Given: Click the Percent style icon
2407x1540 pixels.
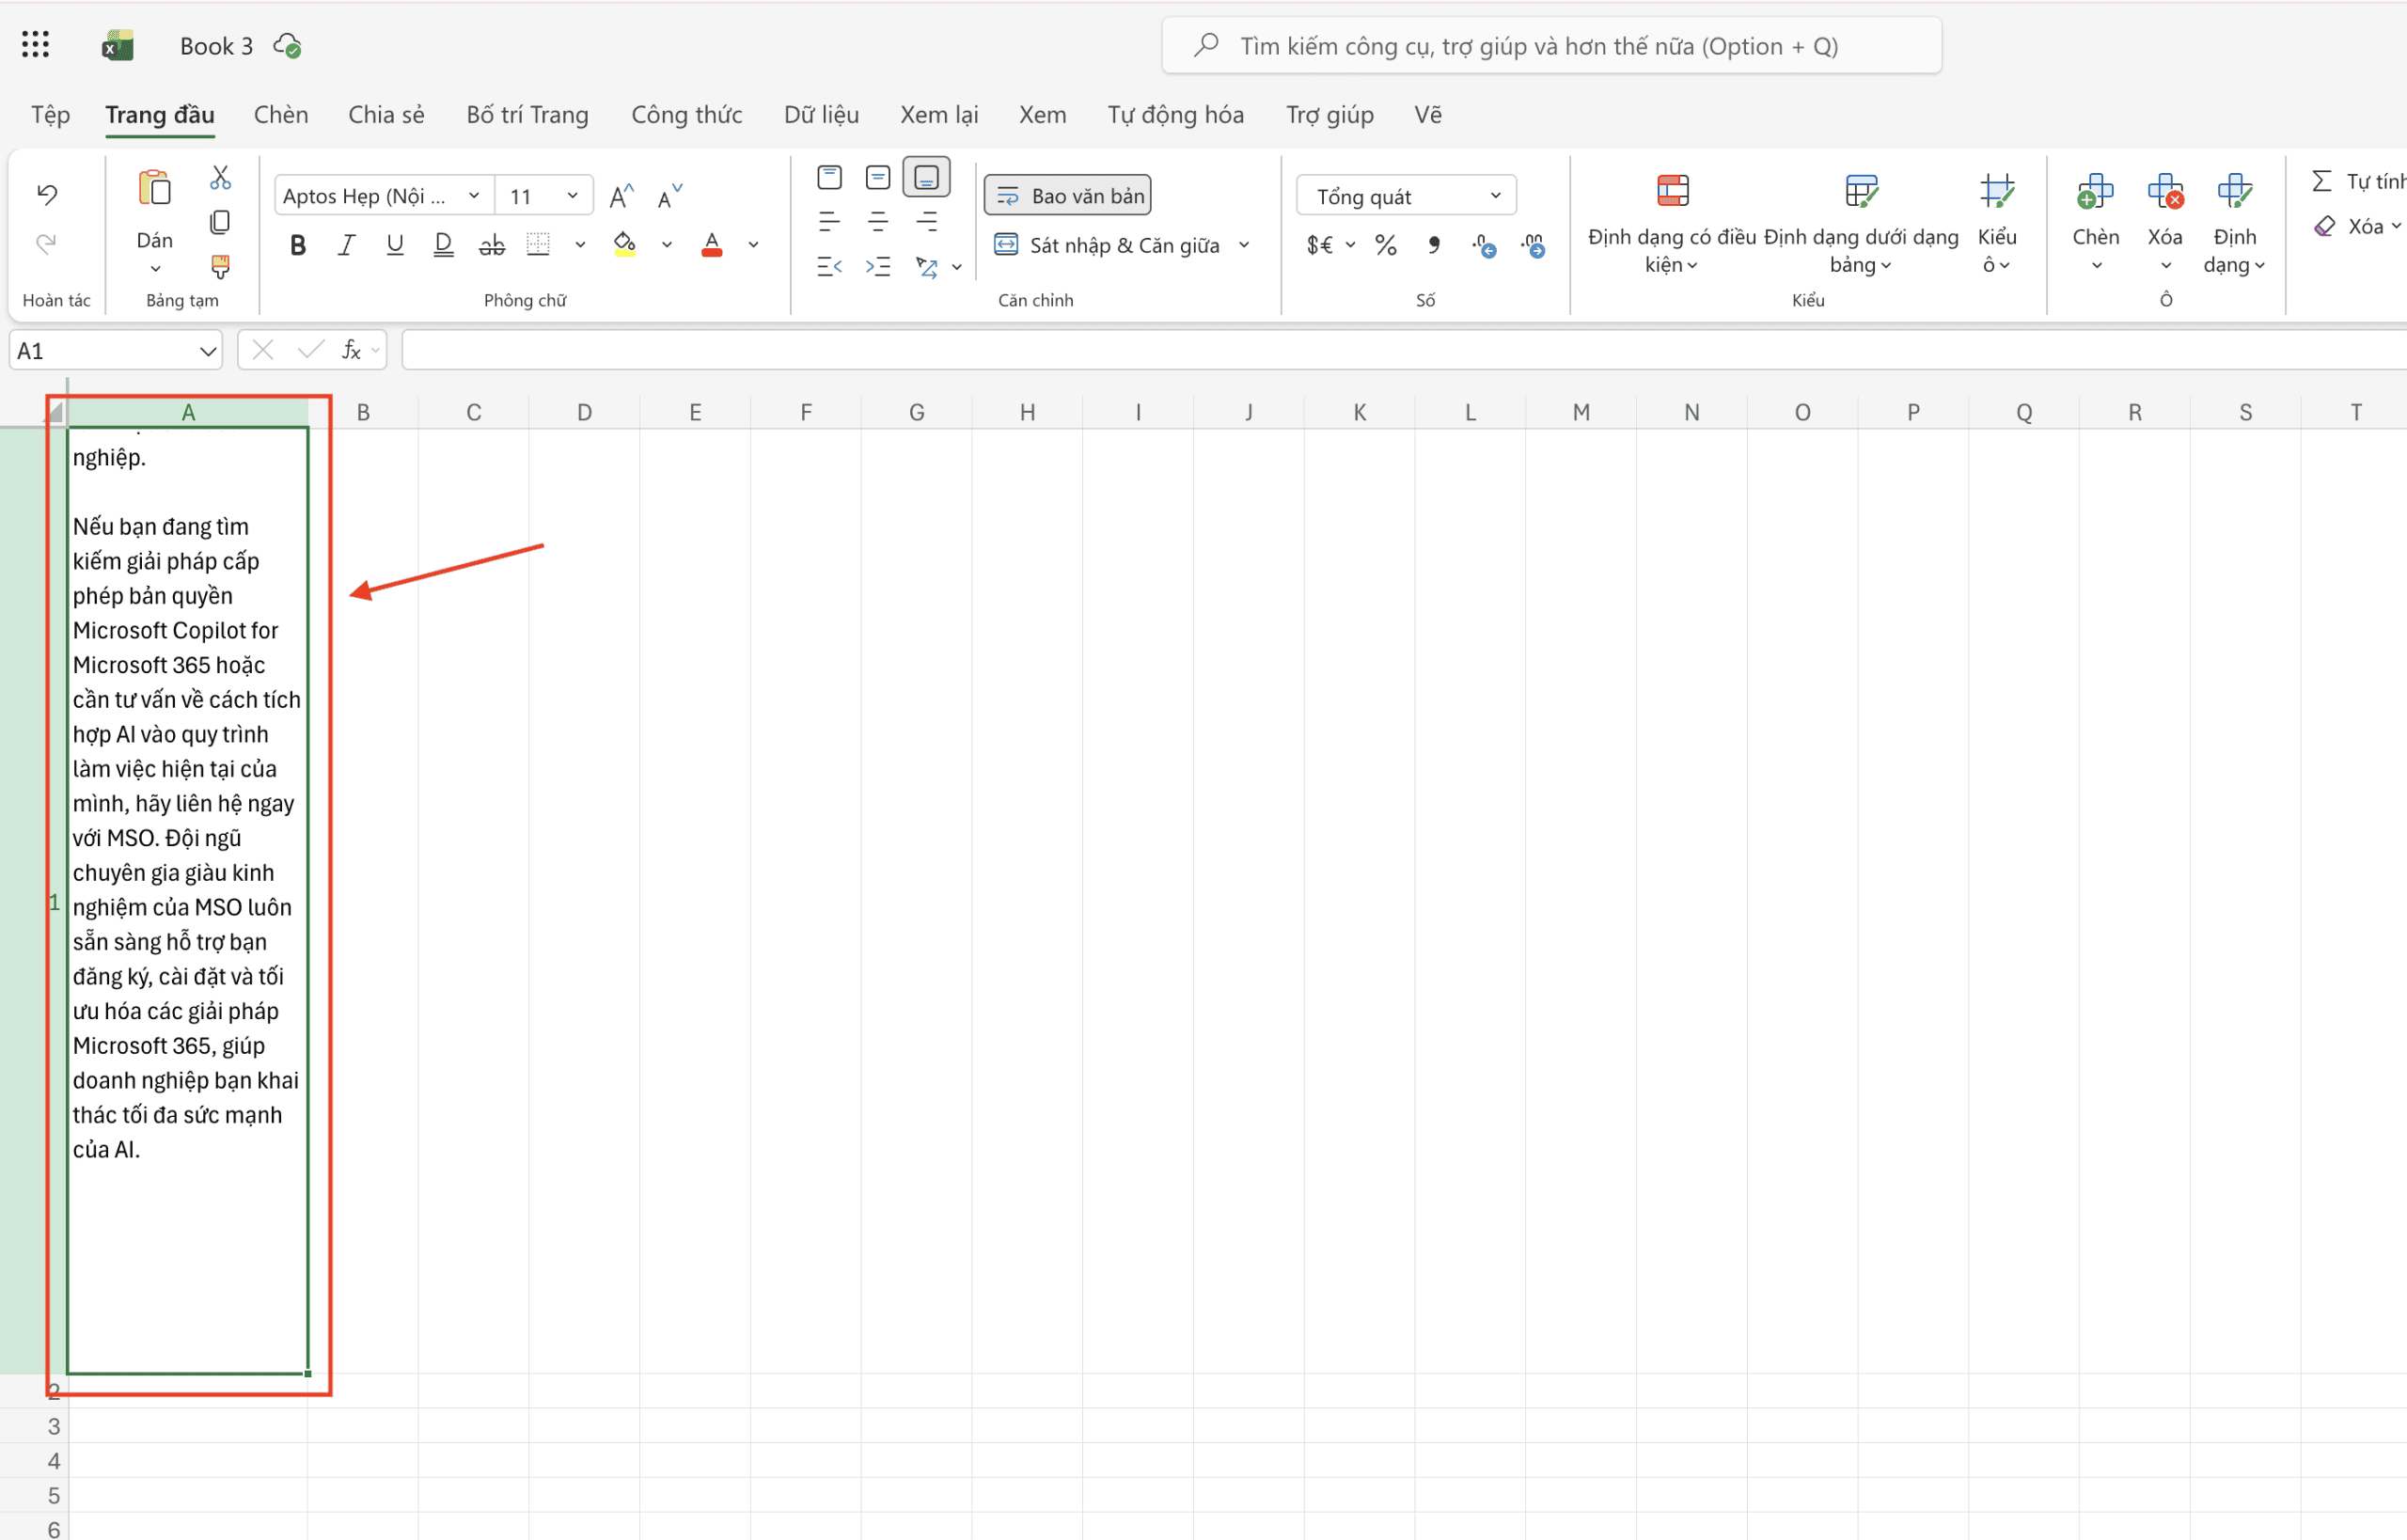Looking at the screenshot, I should click(x=1385, y=245).
